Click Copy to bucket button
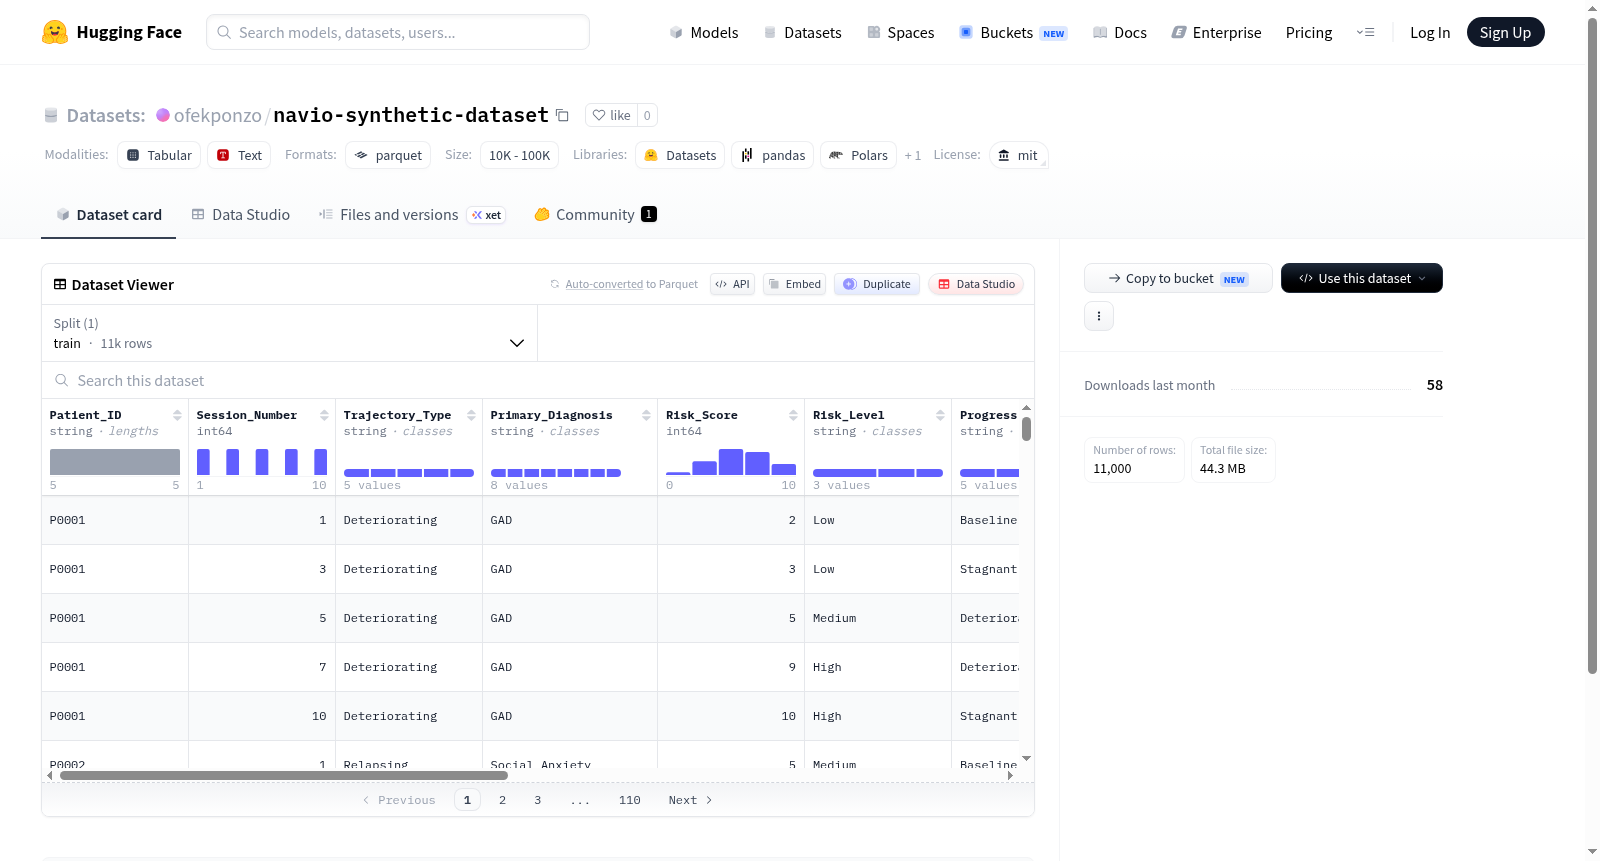1600x861 pixels. (1178, 278)
